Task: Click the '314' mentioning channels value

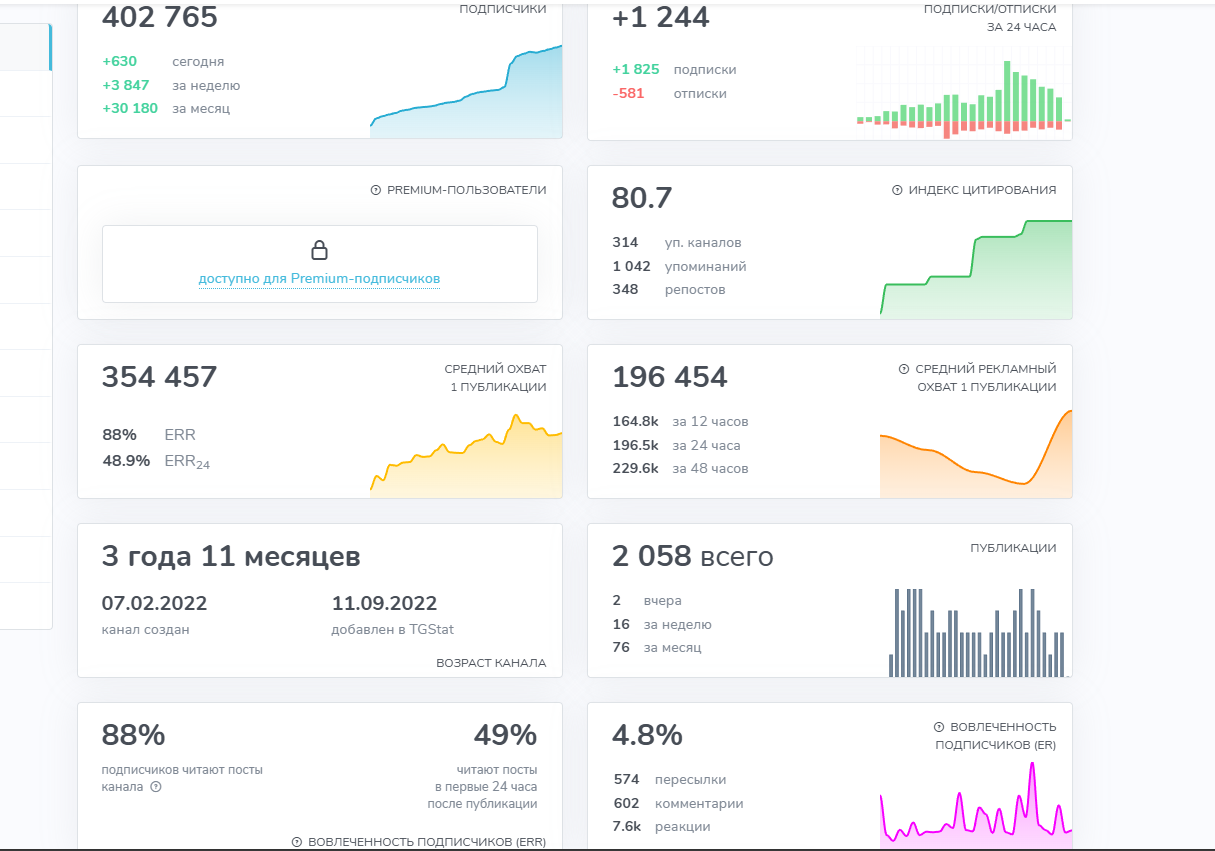Action: 625,243
